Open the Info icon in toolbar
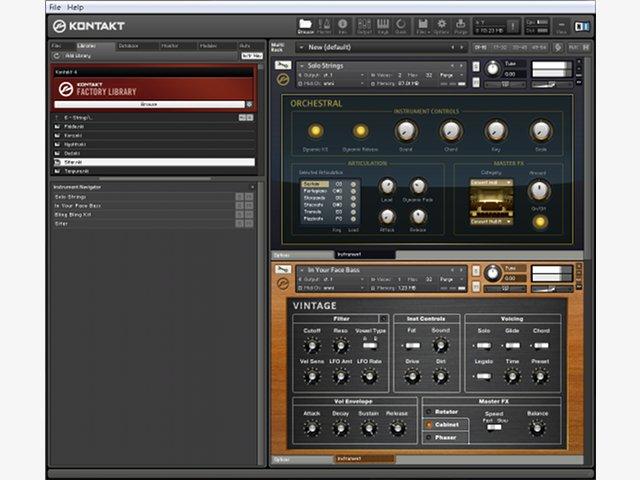This screenshot has width=640, height=480. pos(342,24)
